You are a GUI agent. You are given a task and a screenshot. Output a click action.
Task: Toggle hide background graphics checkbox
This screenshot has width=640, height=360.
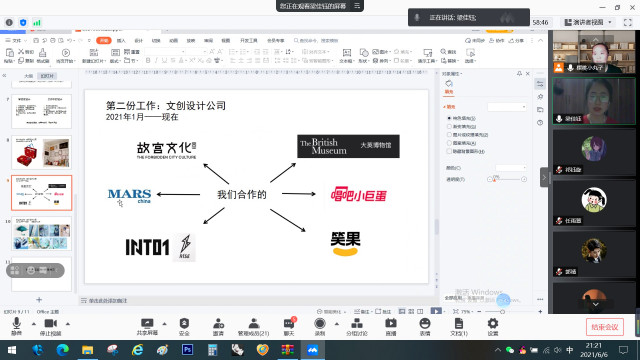449,151
